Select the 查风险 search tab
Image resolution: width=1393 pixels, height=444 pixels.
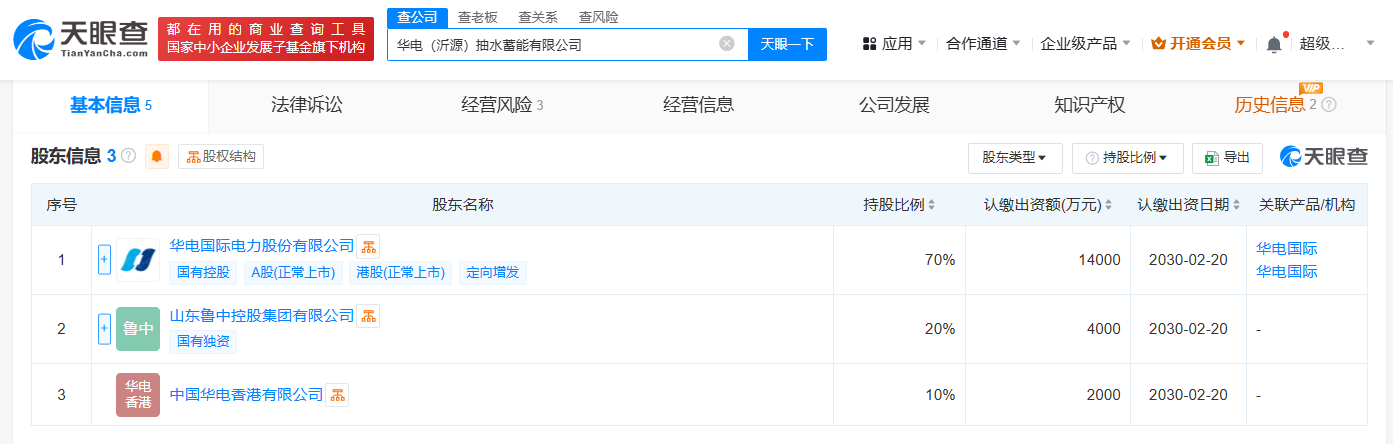click(x=598, y=17)
